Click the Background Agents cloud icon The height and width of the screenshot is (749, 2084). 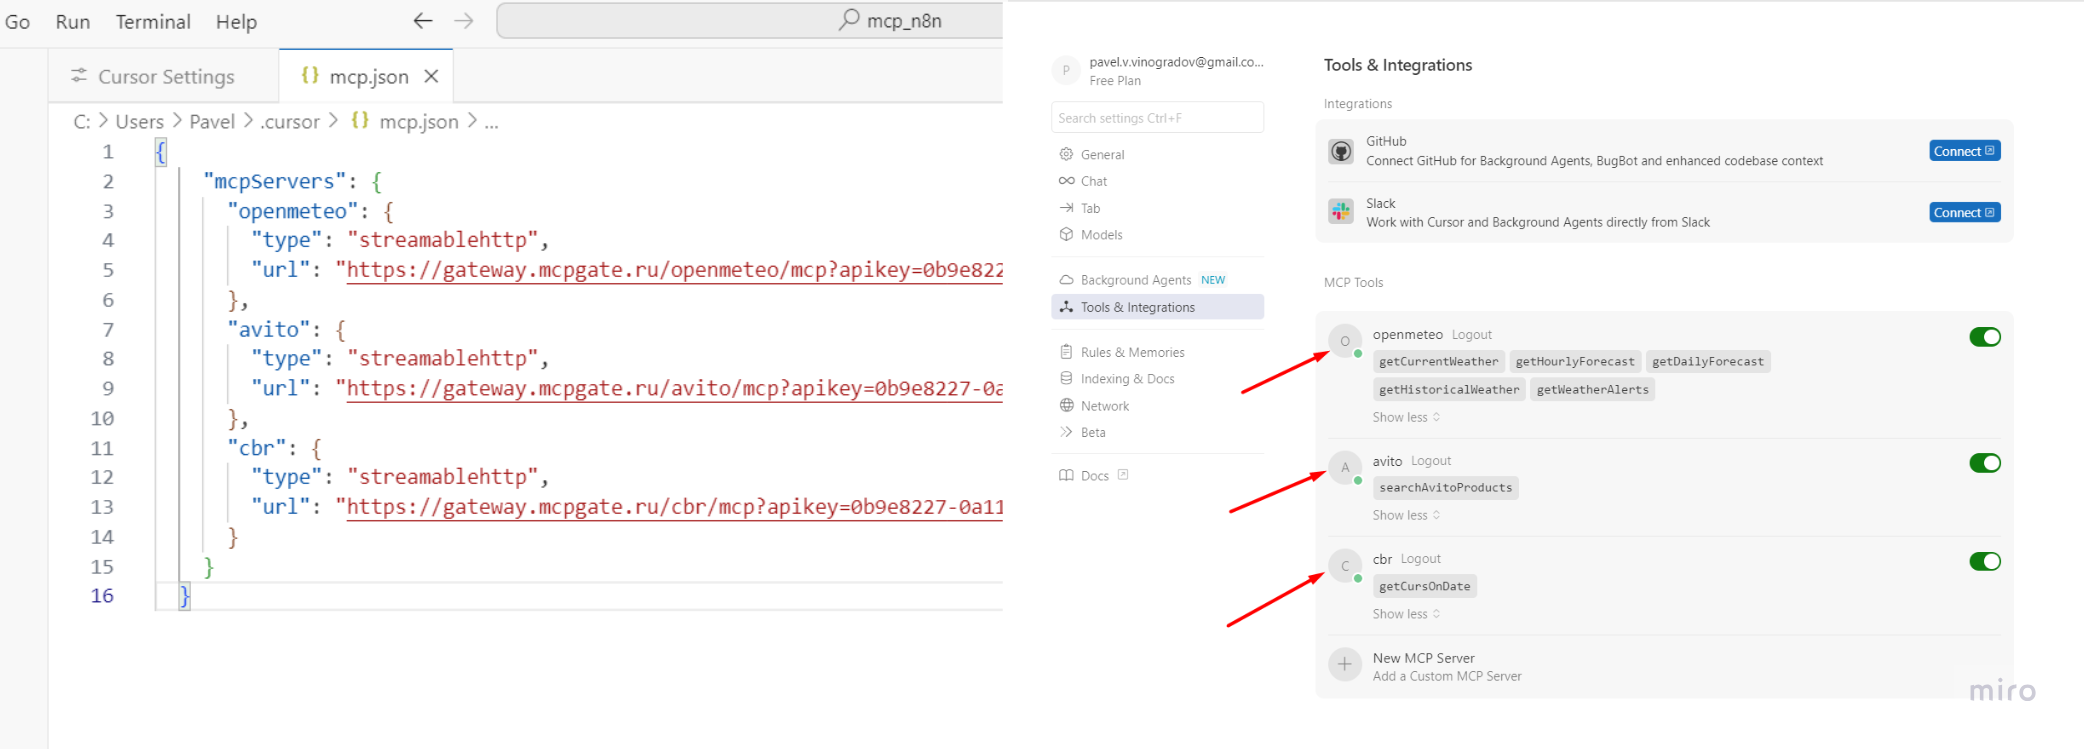coord(1066,280)
